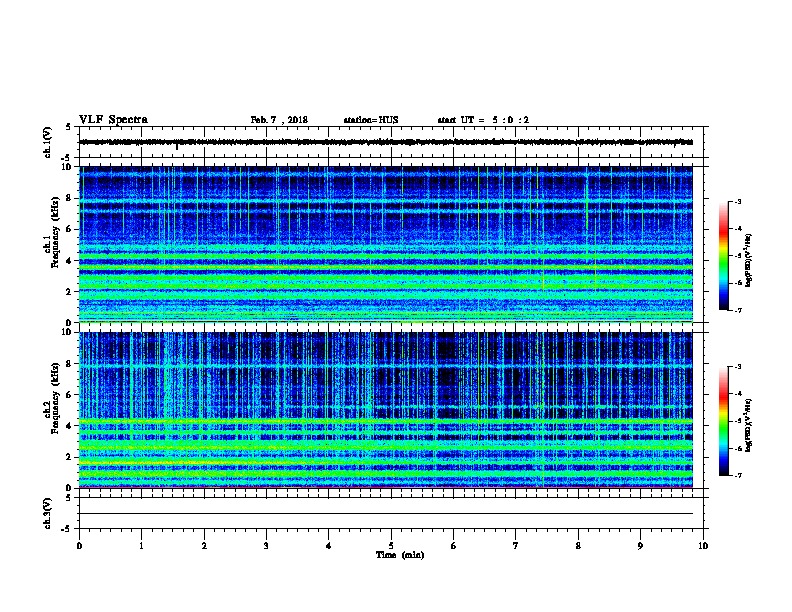This screenshot has height=612, width=792.
Task: Click time axis tick label '5'
Action: (x=391, y=546)
